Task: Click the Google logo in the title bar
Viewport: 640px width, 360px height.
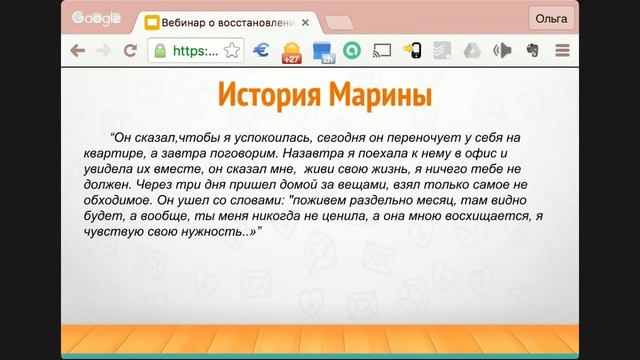Action: pos(96,18)
